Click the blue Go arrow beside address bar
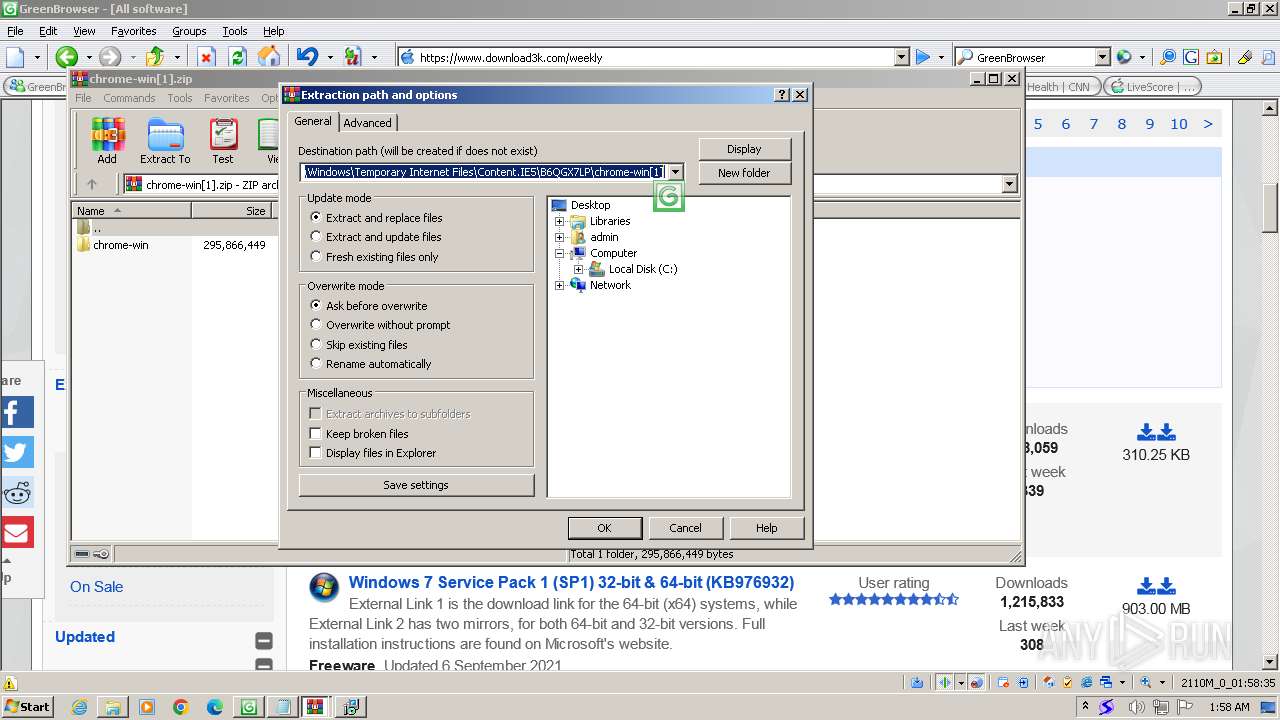Image resolution: width=1280 pixels, height=720 pixels. (x=923, y=57)
